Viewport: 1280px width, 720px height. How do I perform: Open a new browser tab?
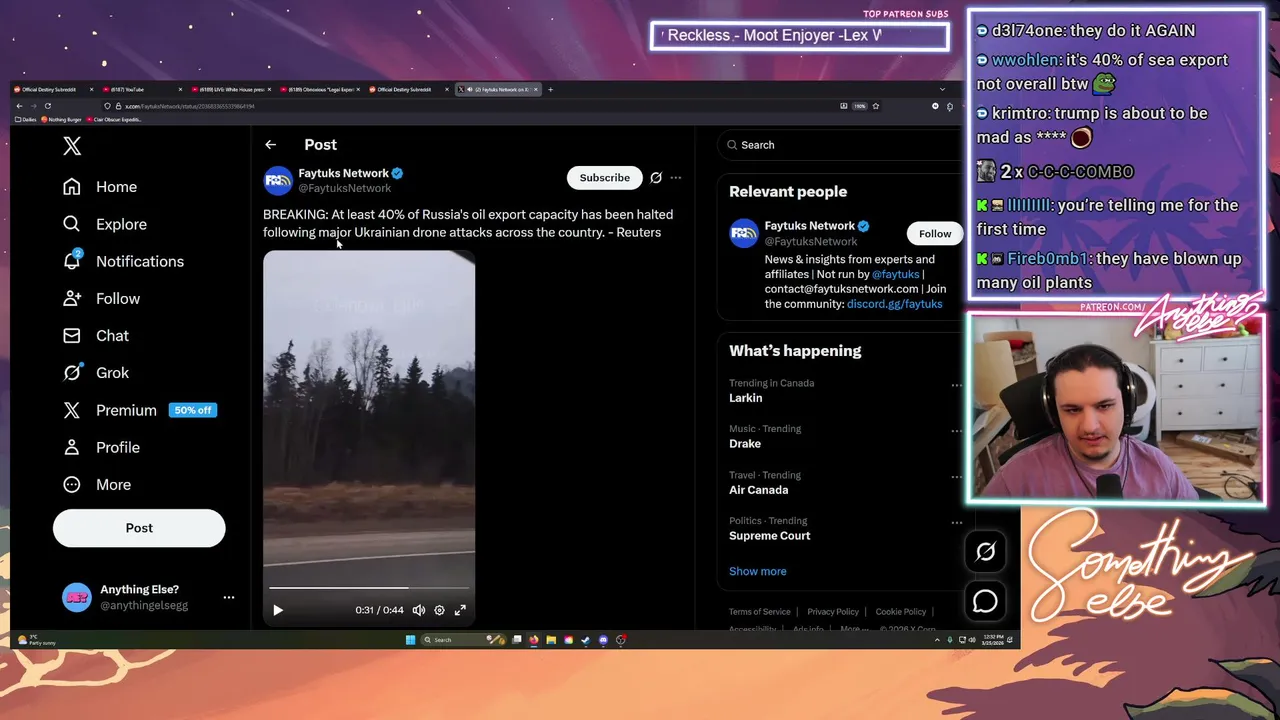click(550, 89)
